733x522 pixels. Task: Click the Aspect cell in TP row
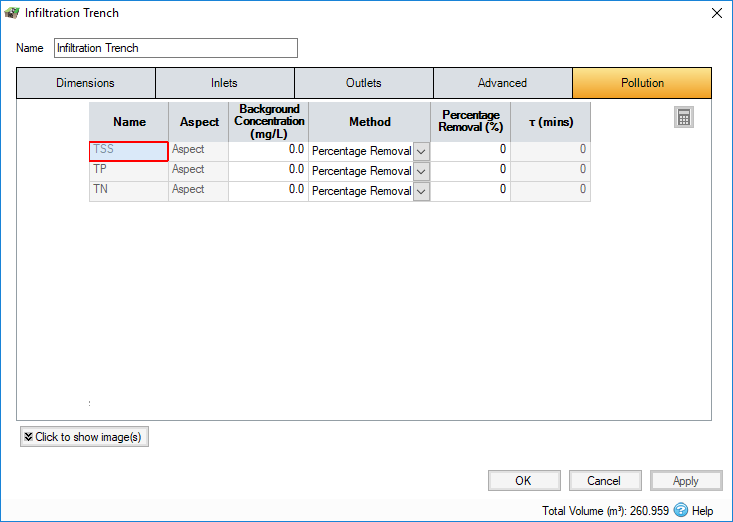click(198, 172)
